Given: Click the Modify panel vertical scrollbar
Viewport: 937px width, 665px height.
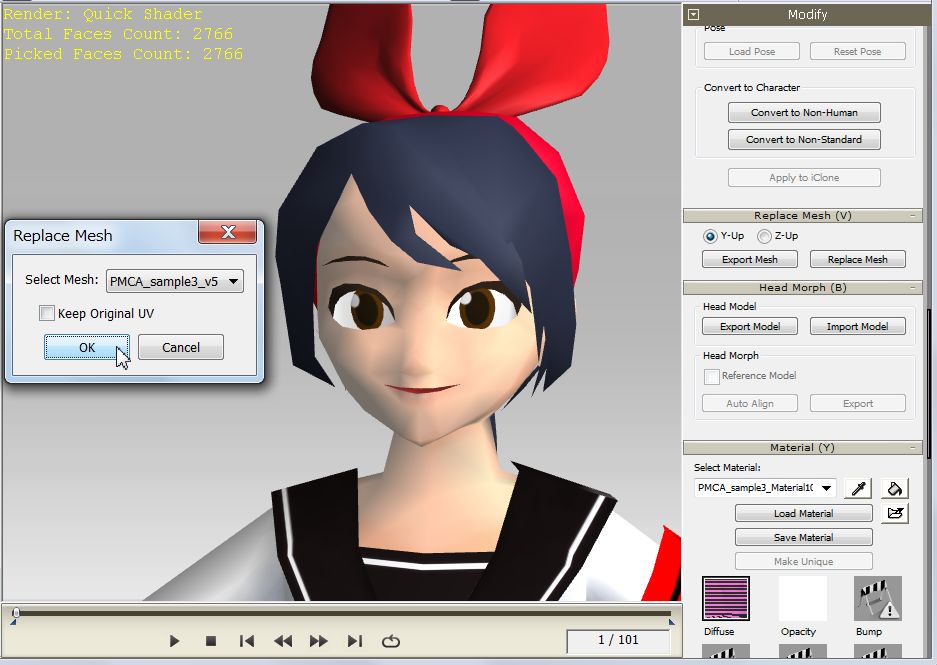Looking at the screenshot, I should click(928, 382).
